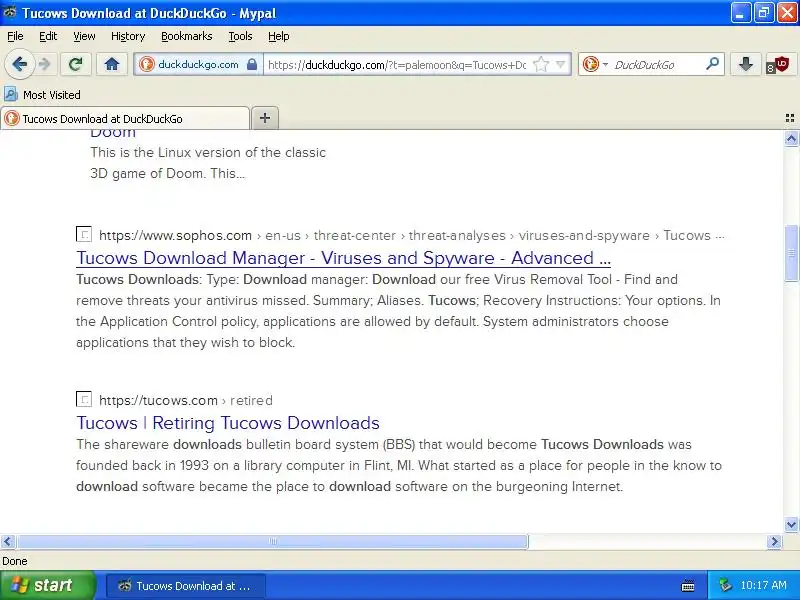Select the Tucows Download at DuckDuckGo tab
The image size is (800, 600).
[x=125, y=118]
